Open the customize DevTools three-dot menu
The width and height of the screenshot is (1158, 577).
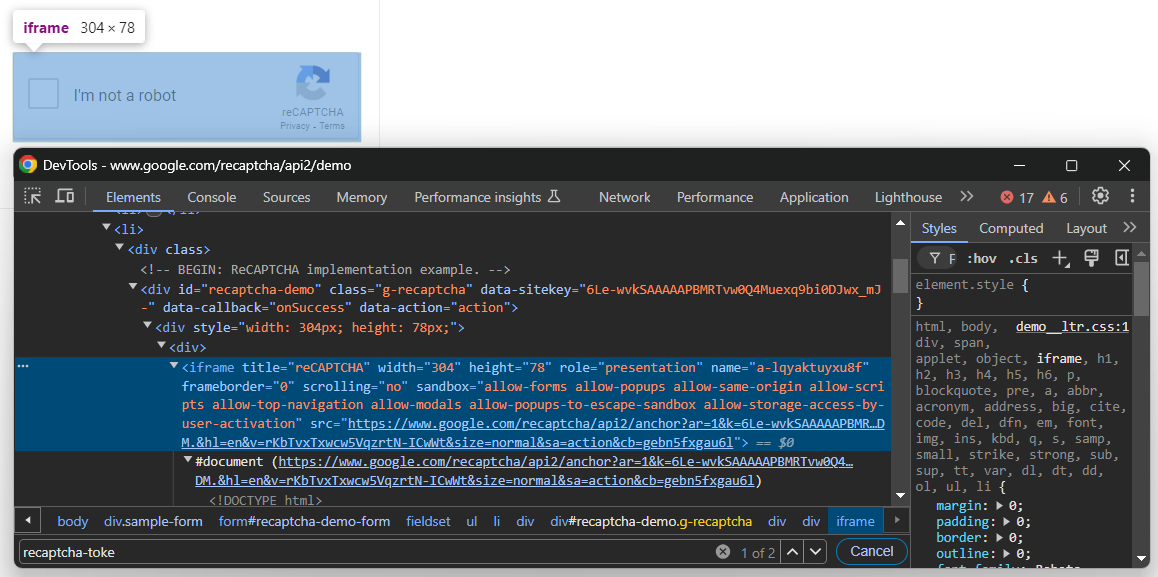point(1133,196)
